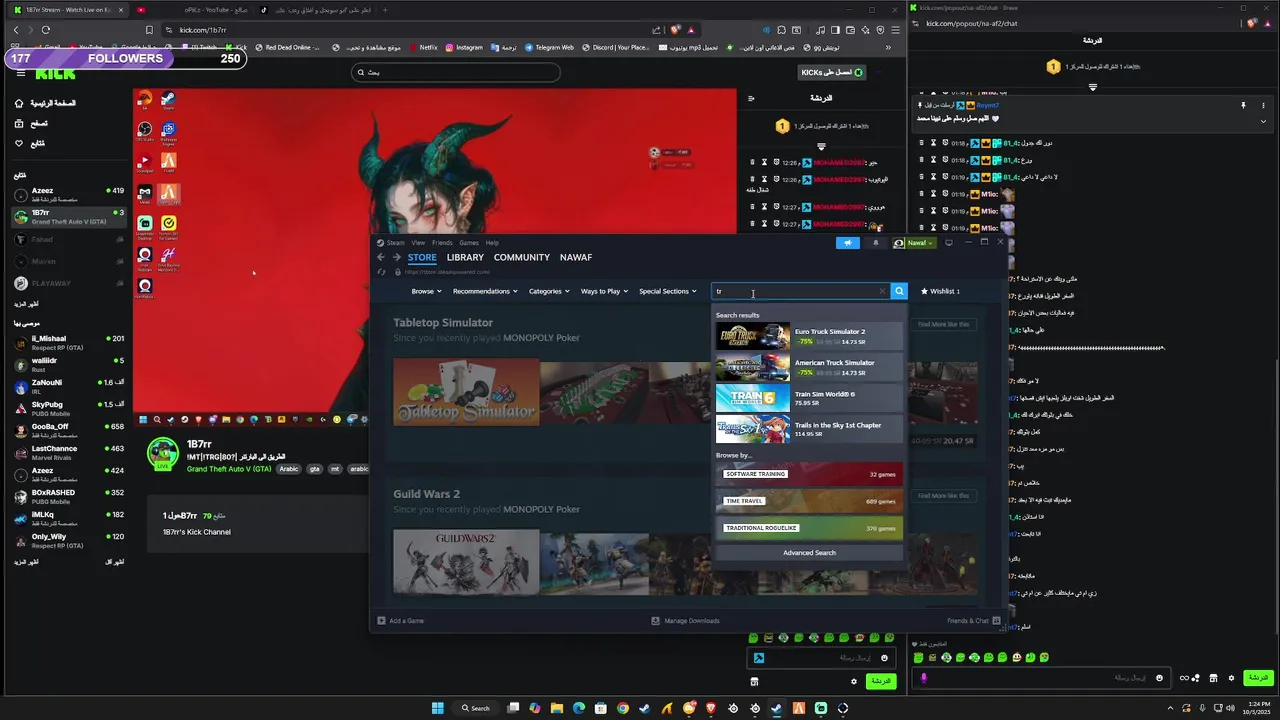Screen dimensions: 1280x720
Task: Open the NAWAF profile tab in Steam
Action: coord(576,257)
